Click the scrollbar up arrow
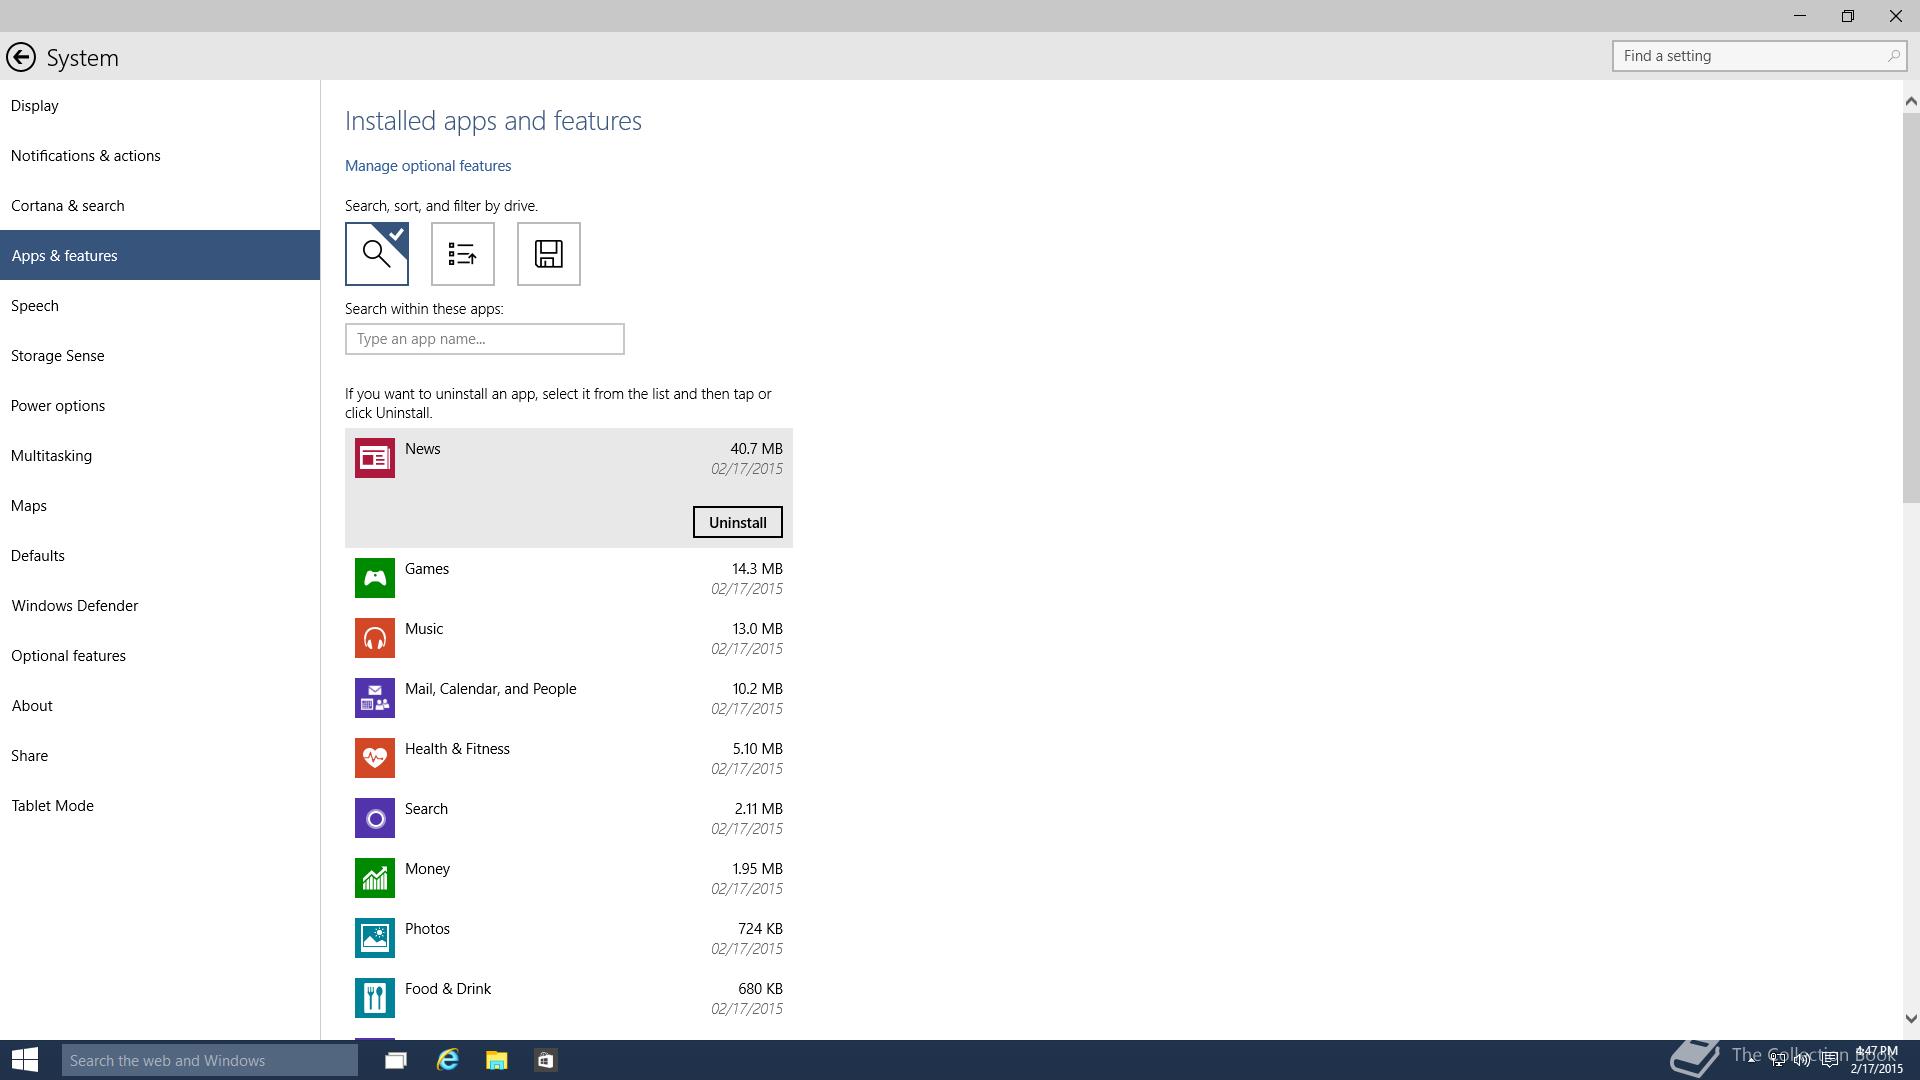This screenshot has height=1080, width=1920. click(1911, 101)
